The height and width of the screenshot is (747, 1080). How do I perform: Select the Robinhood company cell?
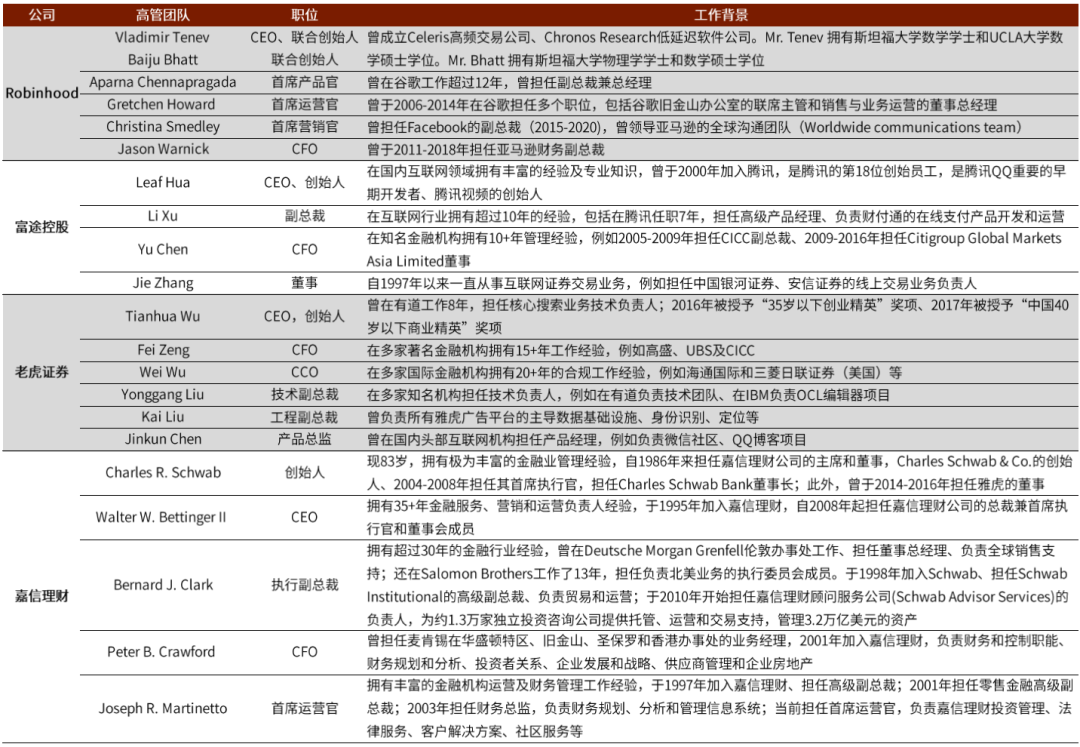(x=41, y=93)
